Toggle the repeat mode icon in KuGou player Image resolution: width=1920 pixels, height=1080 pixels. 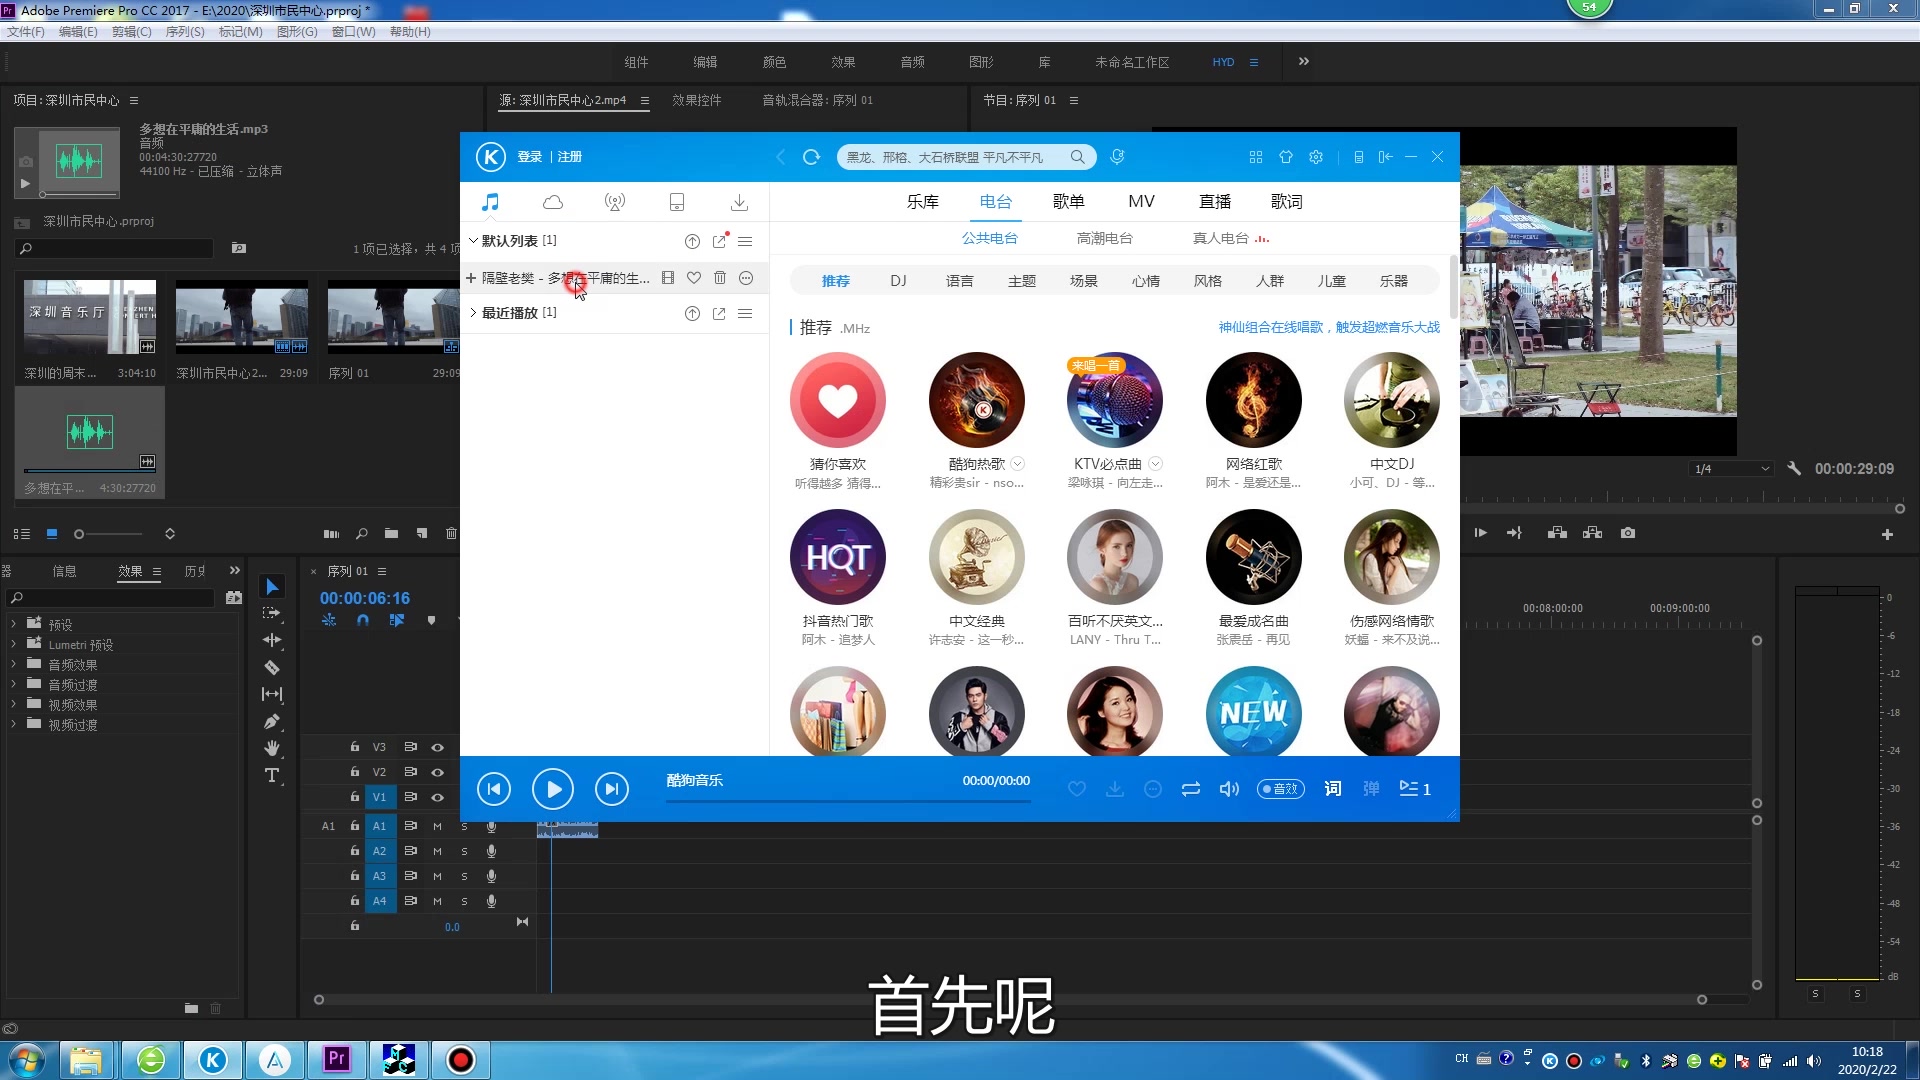pos(1191,789)
